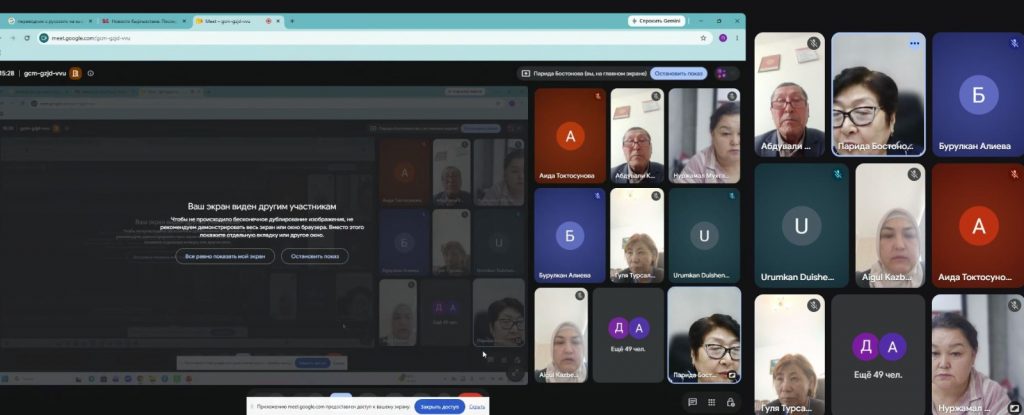Select Aigul Kazbe video tile in Meet grid
The width and height of the screenshot is (1024, 415).
(561, 335)
